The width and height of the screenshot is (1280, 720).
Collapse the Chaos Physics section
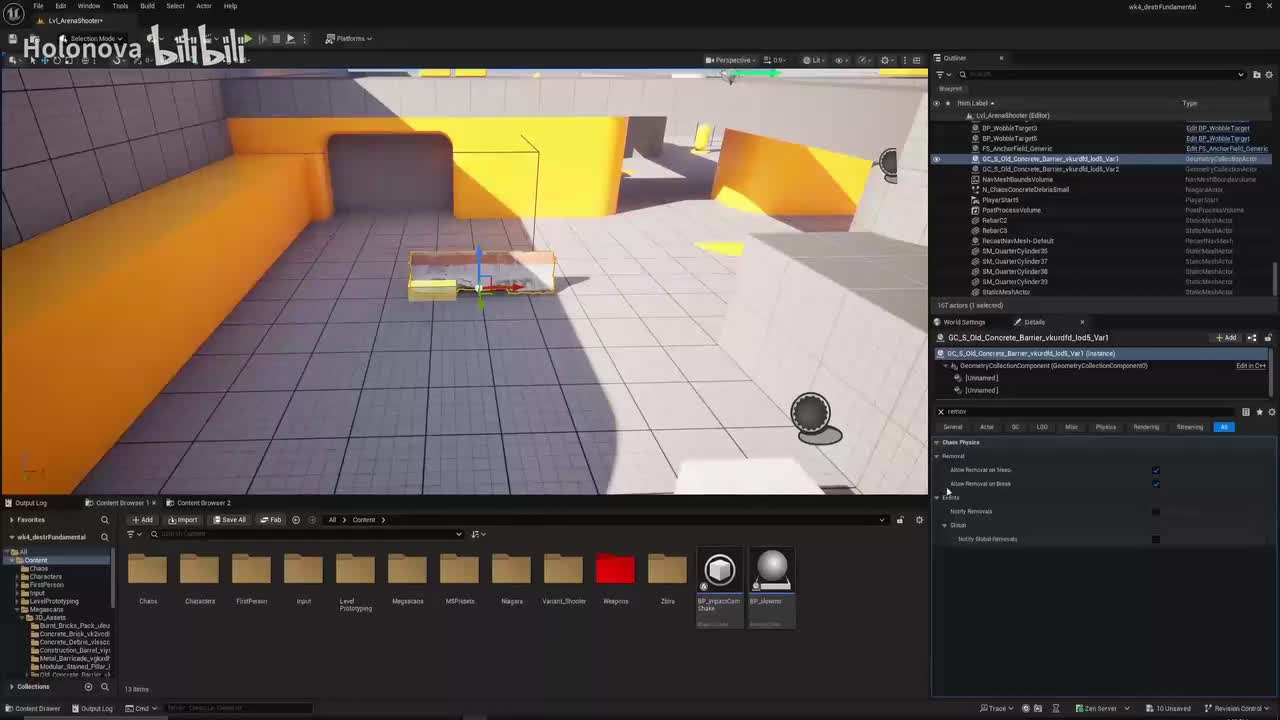coord(937,442)
